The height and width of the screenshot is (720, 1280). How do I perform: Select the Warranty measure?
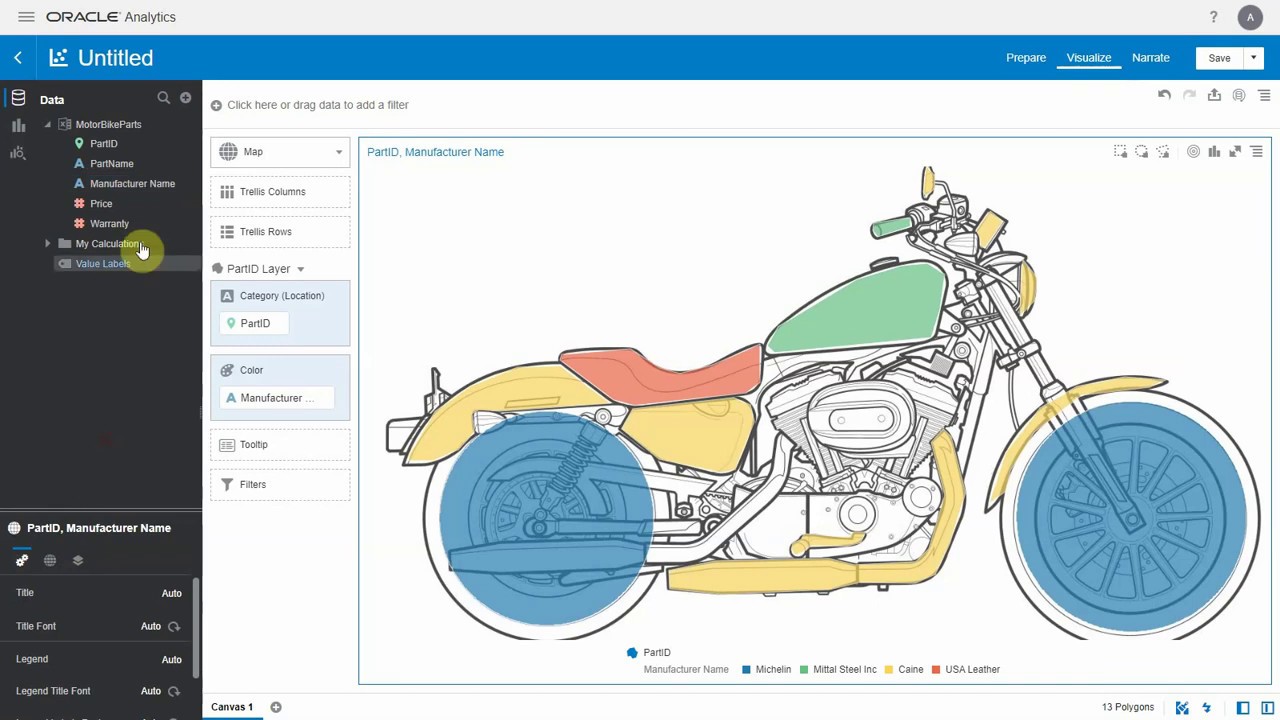[x=109, y=224]
